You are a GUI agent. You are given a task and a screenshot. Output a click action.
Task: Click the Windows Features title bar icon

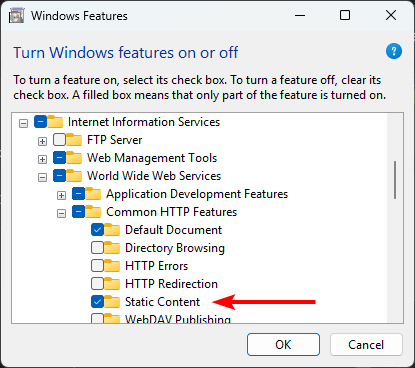point(17,16)
